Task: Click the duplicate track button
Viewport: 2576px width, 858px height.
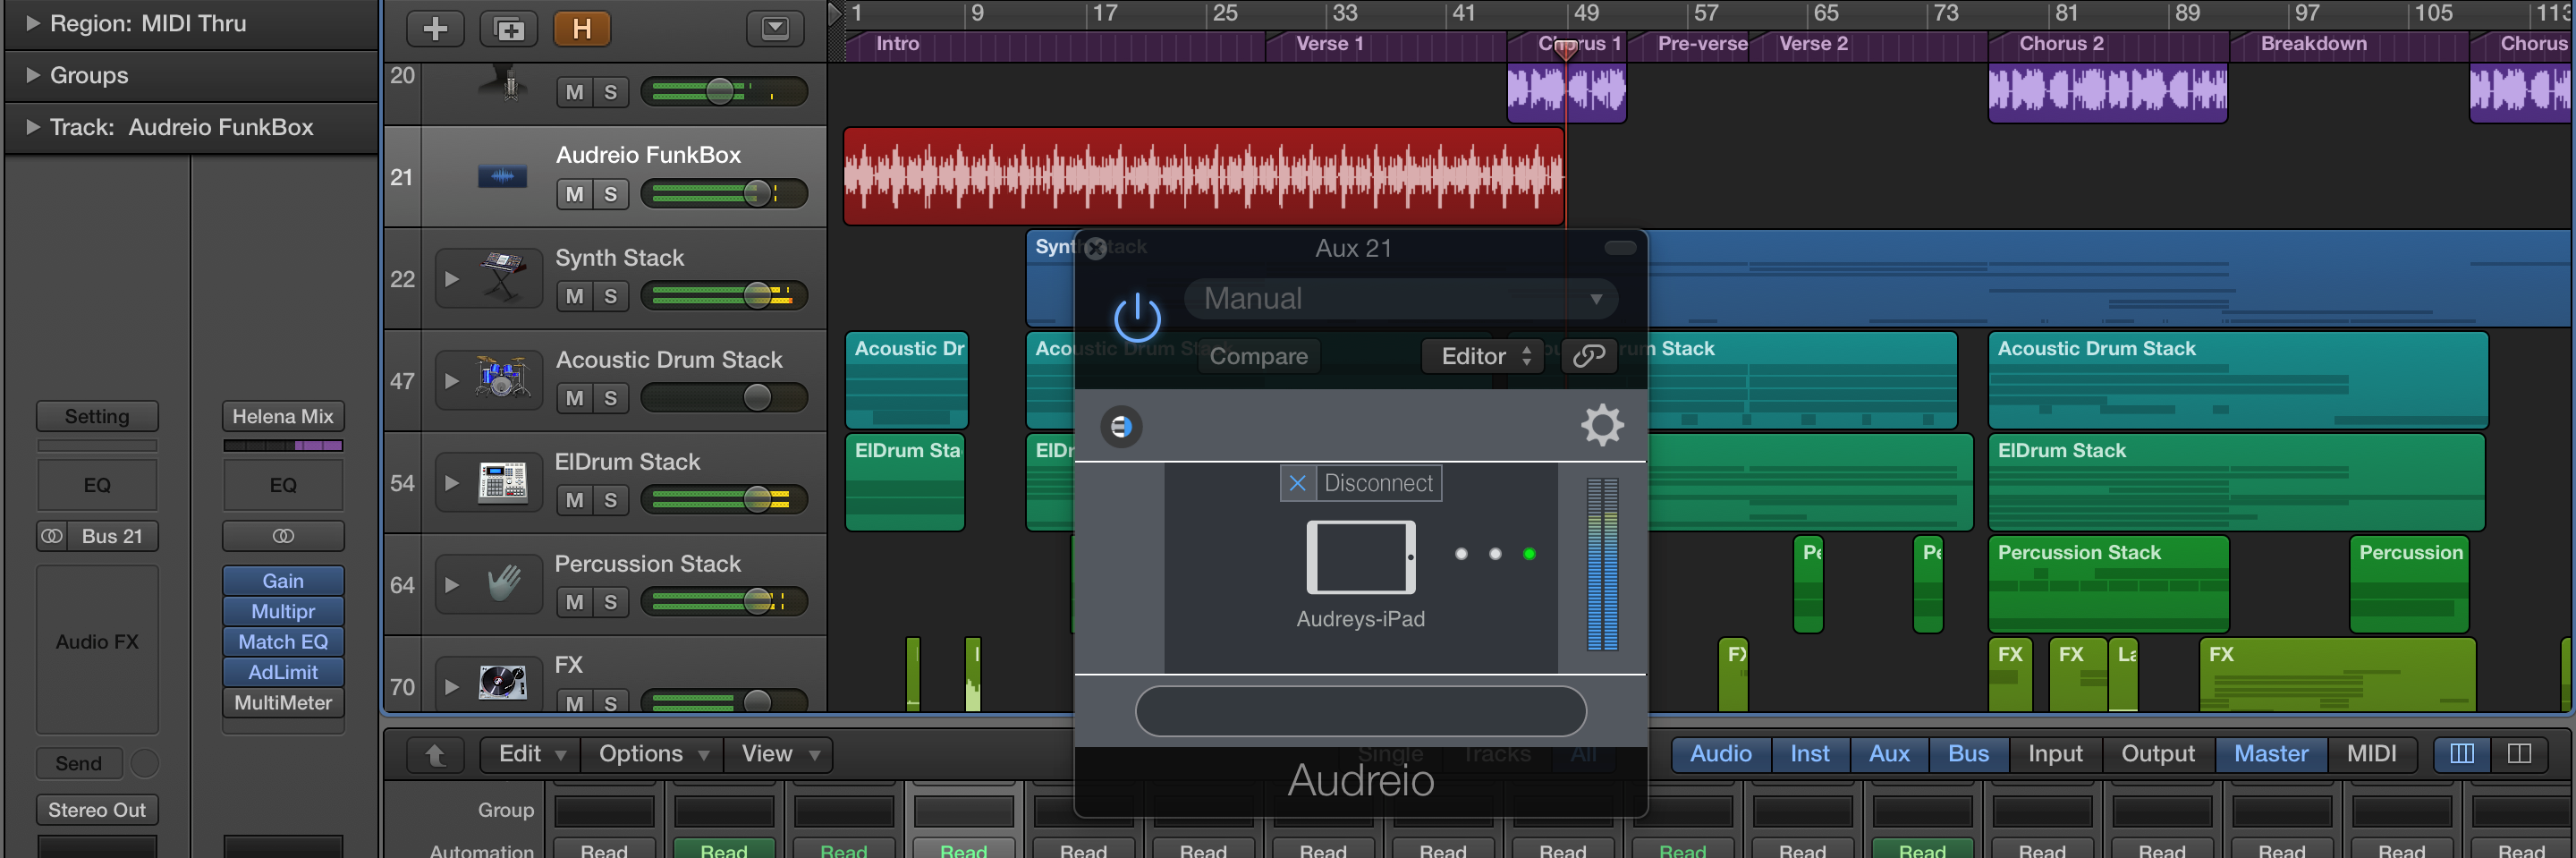Action: [509, 29]
